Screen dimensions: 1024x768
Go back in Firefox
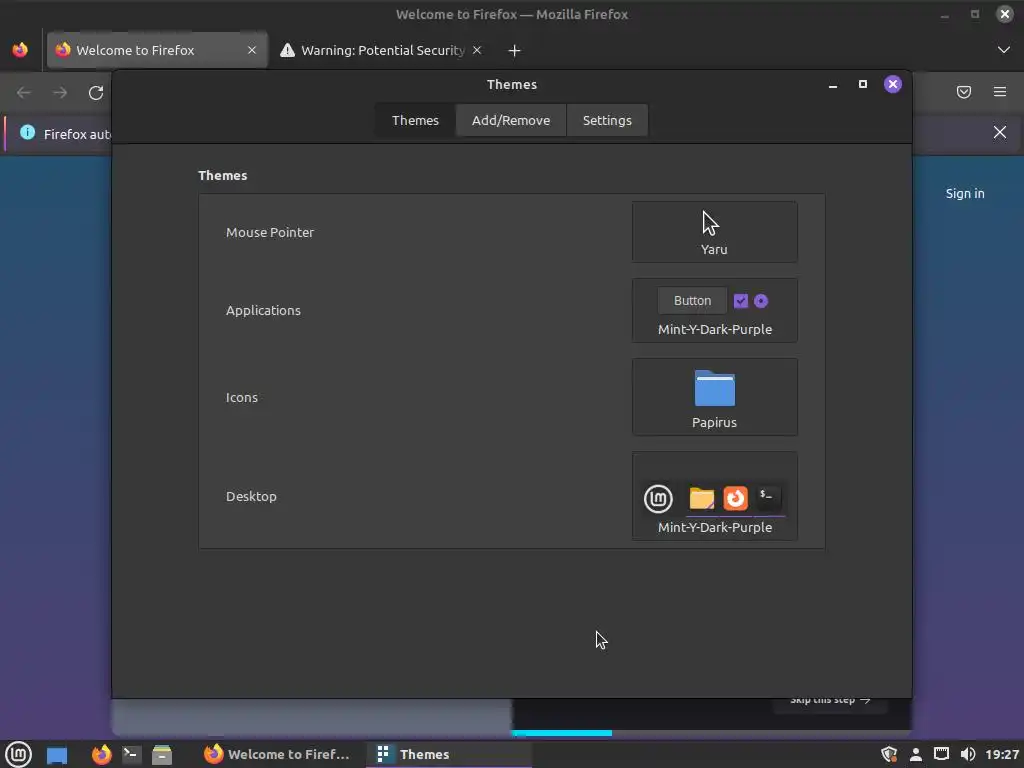[x=24, y=93]
